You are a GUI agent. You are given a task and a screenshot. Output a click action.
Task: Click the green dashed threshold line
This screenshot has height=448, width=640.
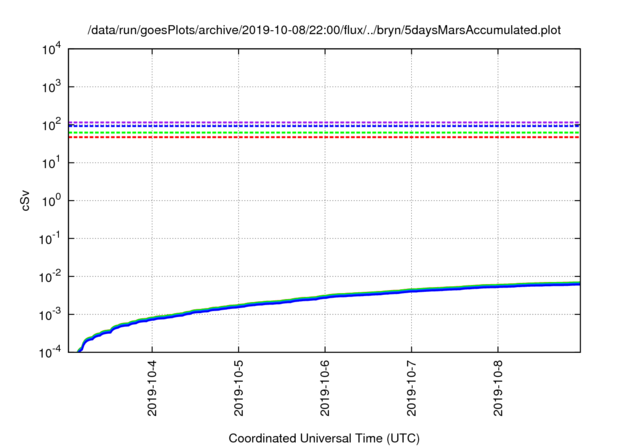[x=324, y=133]
